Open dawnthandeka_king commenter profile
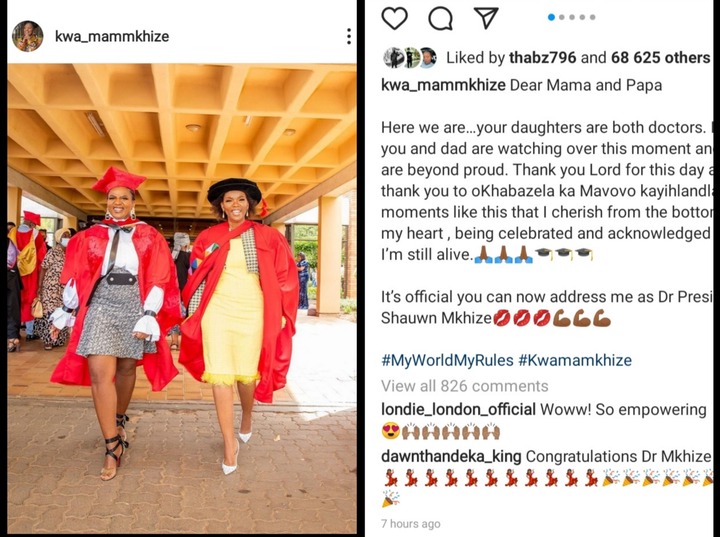The image size is (720, 537). click(451, 456)
